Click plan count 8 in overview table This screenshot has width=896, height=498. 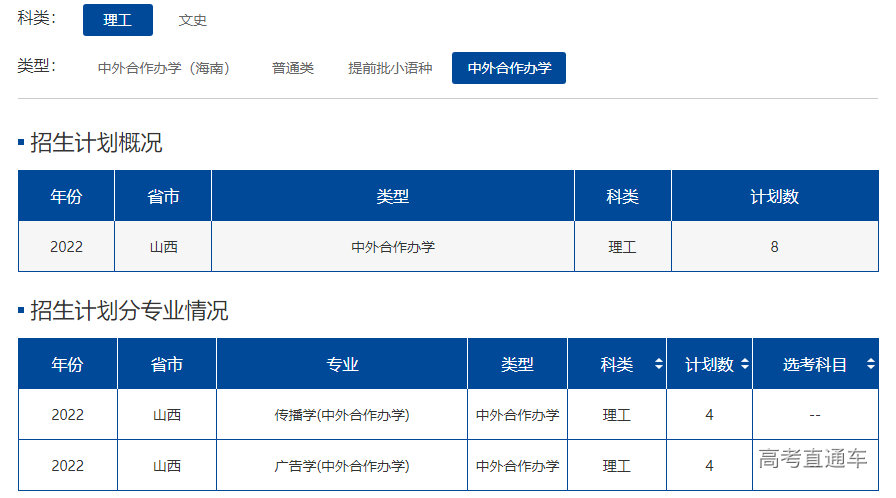point(774,247)
